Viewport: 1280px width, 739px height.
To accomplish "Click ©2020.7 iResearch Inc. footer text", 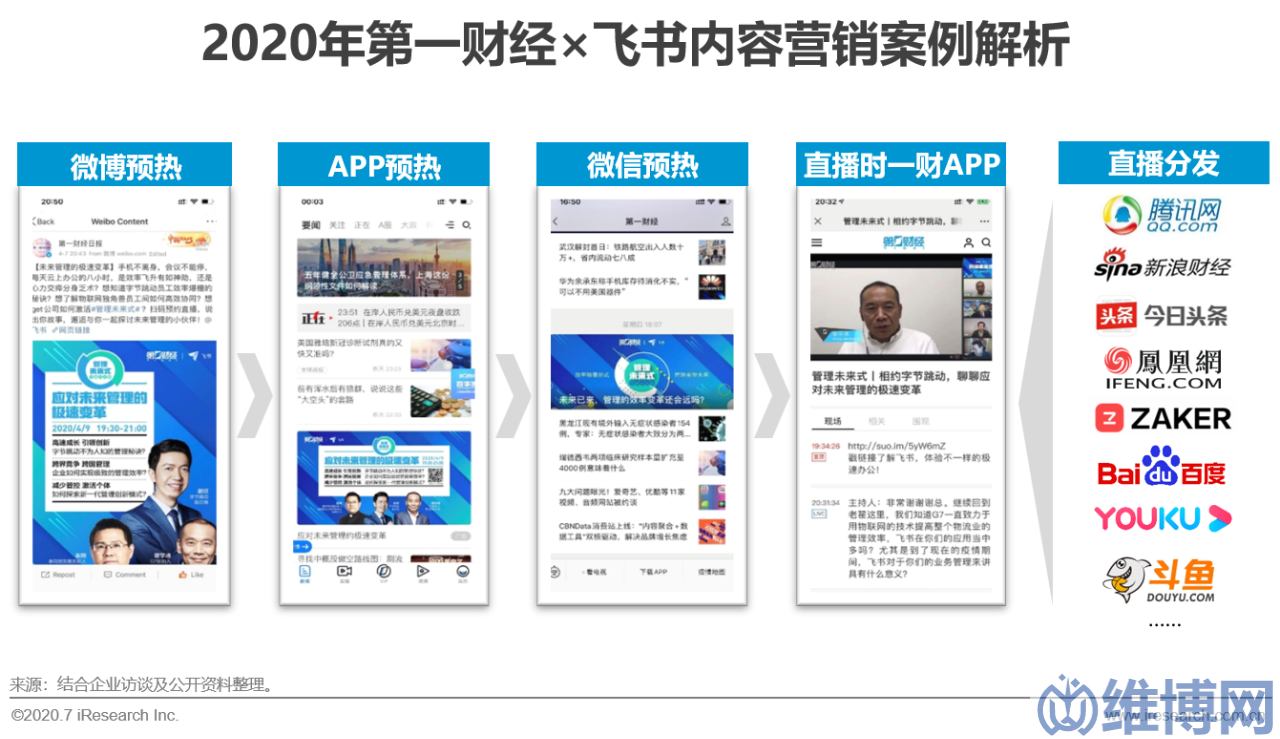I will coord(95,716).
